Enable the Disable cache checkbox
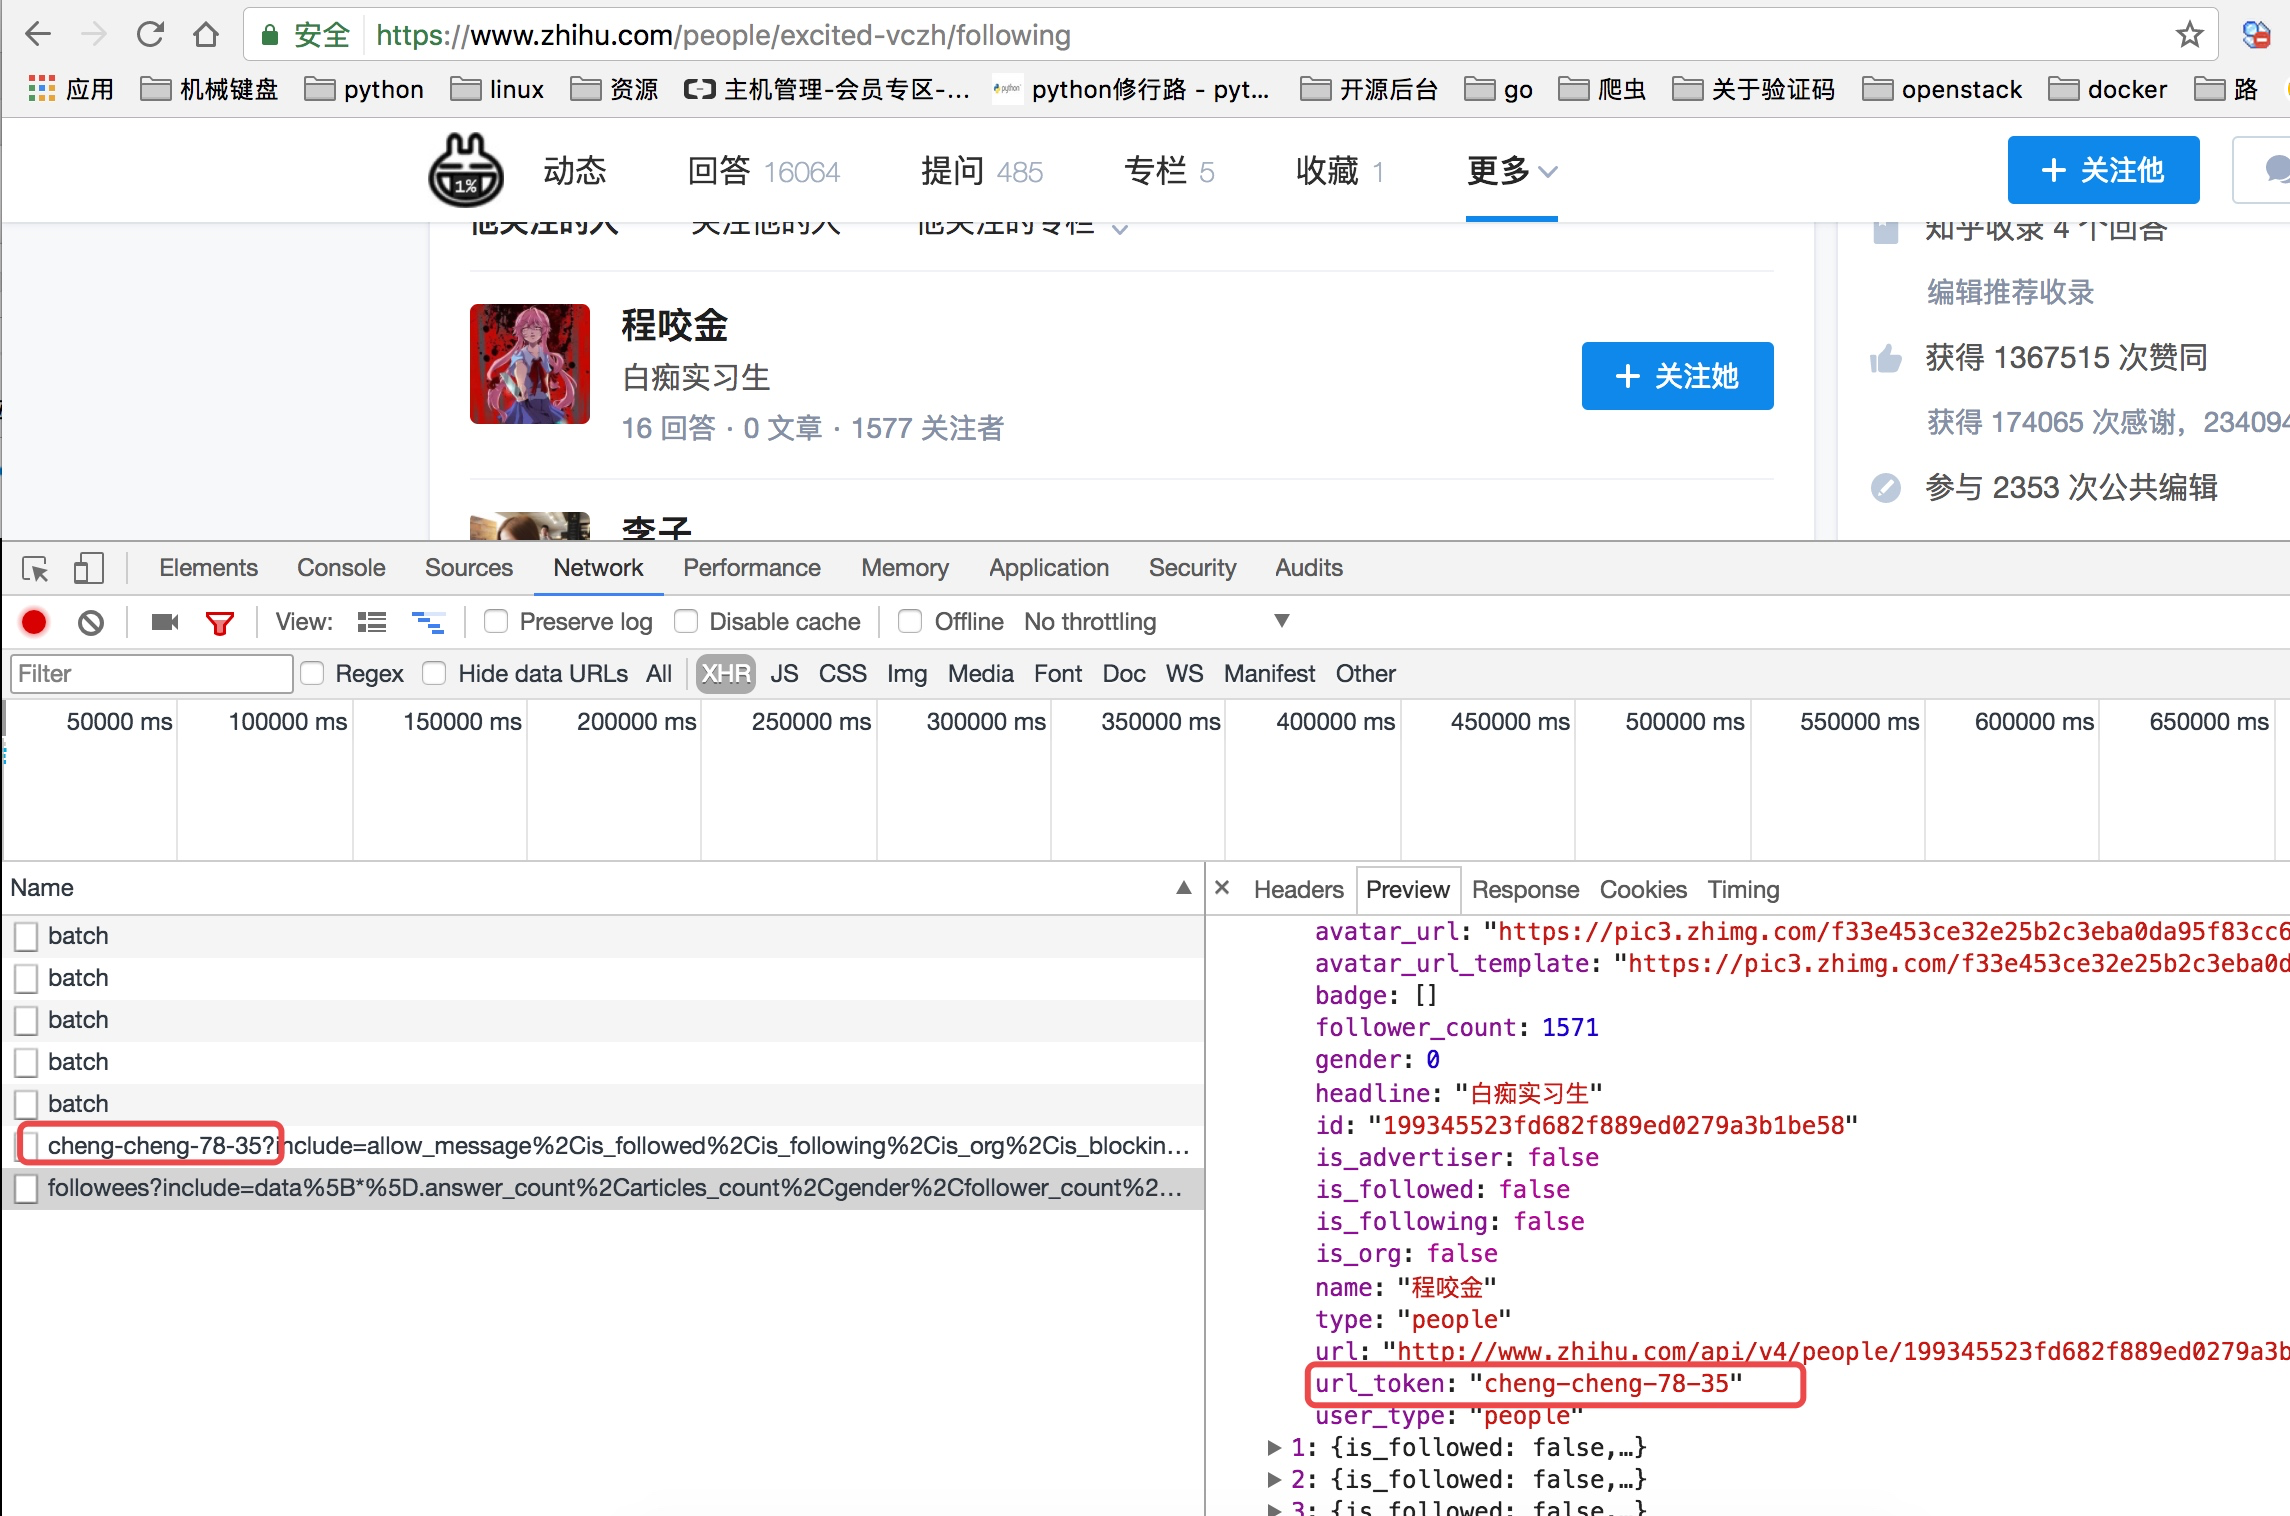This screenshot has width=2290, height=1516. click(685, 621)
